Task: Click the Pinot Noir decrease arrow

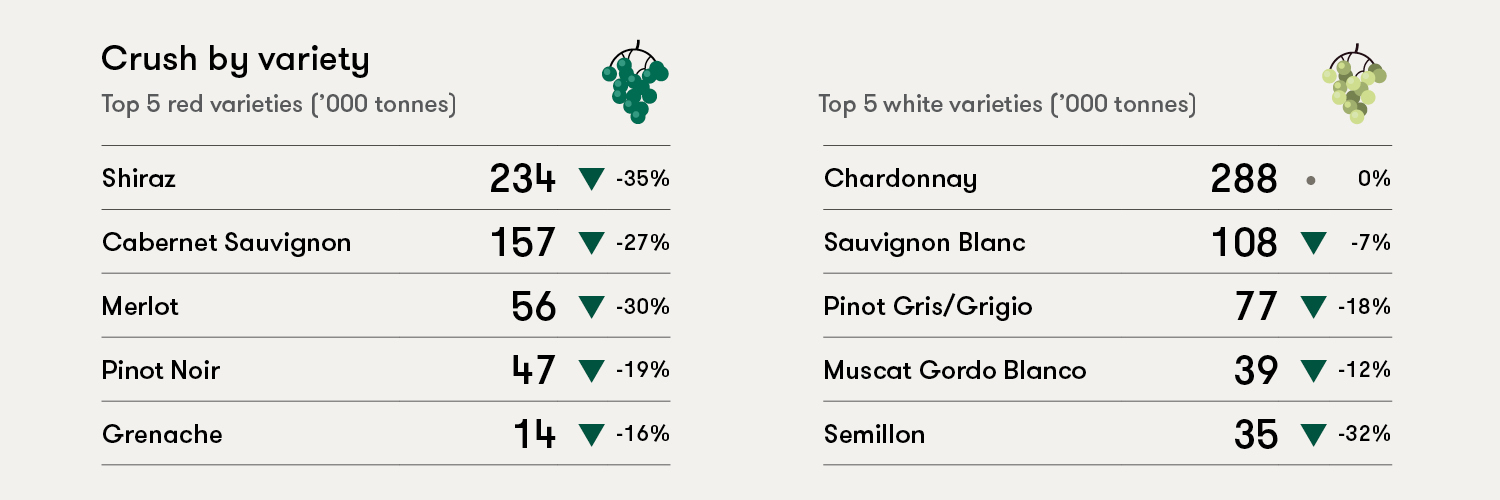Action: 592,371
